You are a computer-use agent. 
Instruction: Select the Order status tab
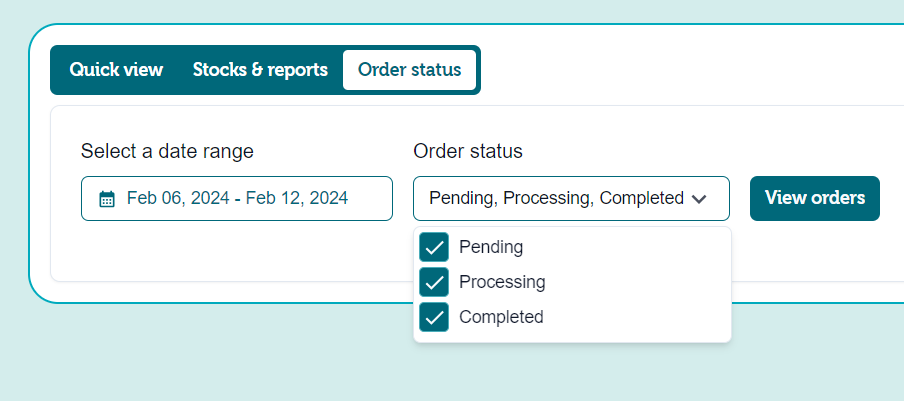pyautogui.click(x=409, y=70)
